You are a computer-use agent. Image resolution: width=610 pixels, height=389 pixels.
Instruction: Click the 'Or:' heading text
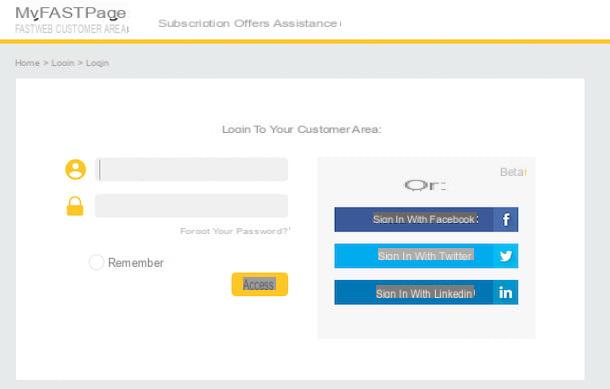425,186
